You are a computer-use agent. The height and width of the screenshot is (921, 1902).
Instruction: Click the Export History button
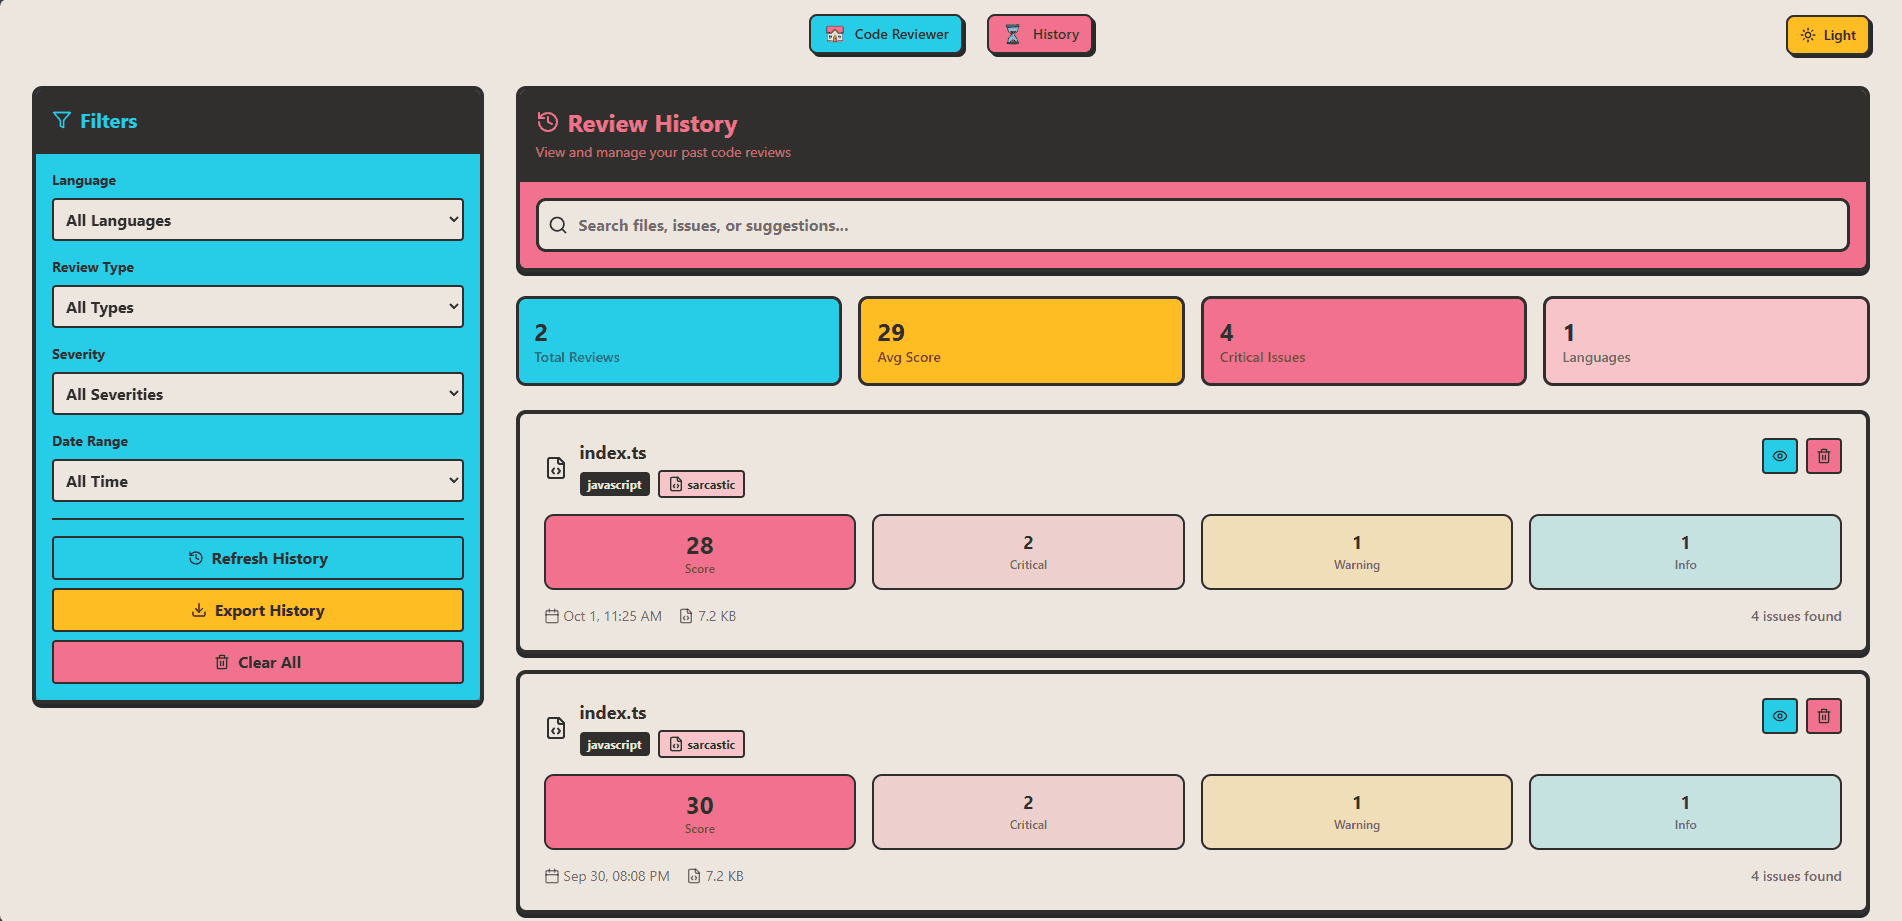pyautogui.click(x=258, y=610)
